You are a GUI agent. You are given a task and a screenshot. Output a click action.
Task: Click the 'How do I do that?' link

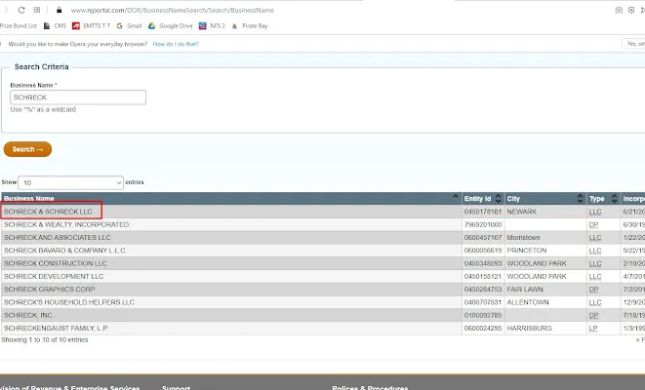coord(176,44)
